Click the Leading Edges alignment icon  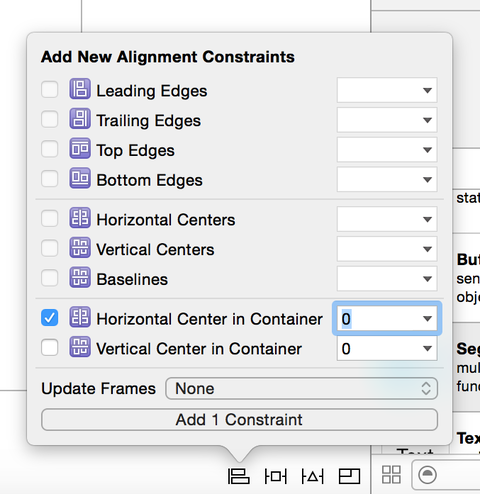click(80, 89)
